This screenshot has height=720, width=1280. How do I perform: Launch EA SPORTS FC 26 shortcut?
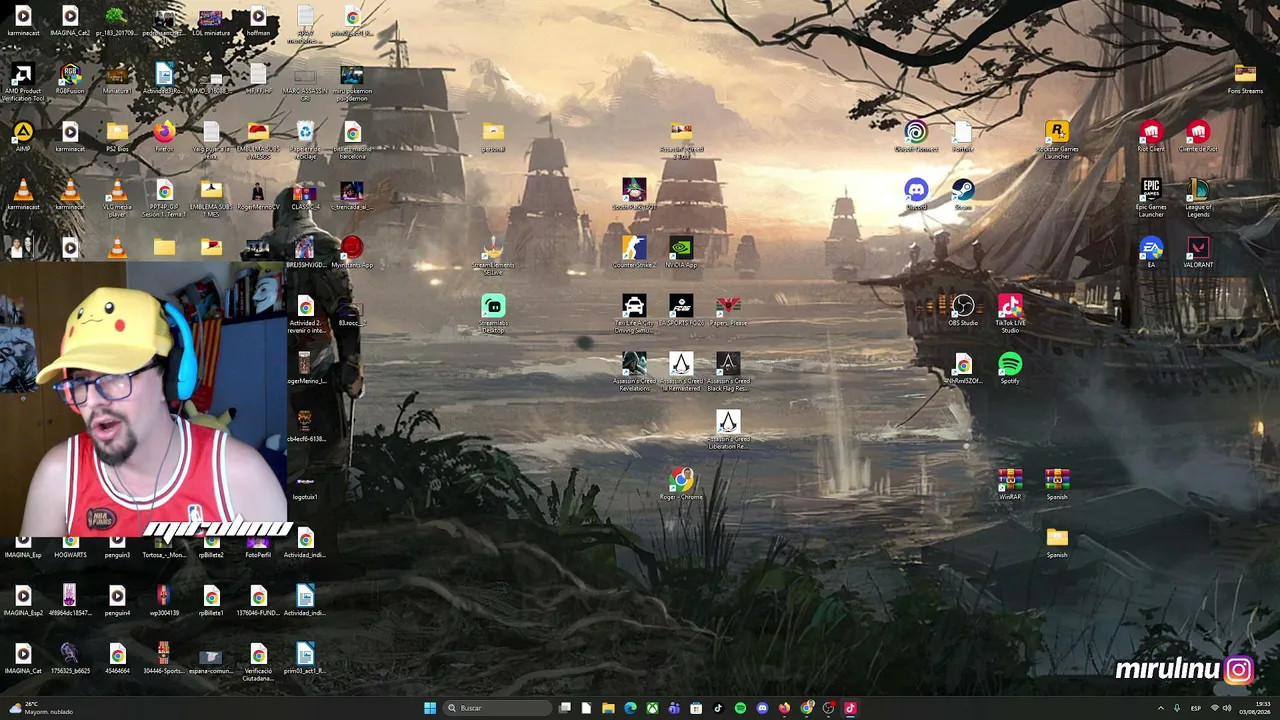click(x=681, y=311)
